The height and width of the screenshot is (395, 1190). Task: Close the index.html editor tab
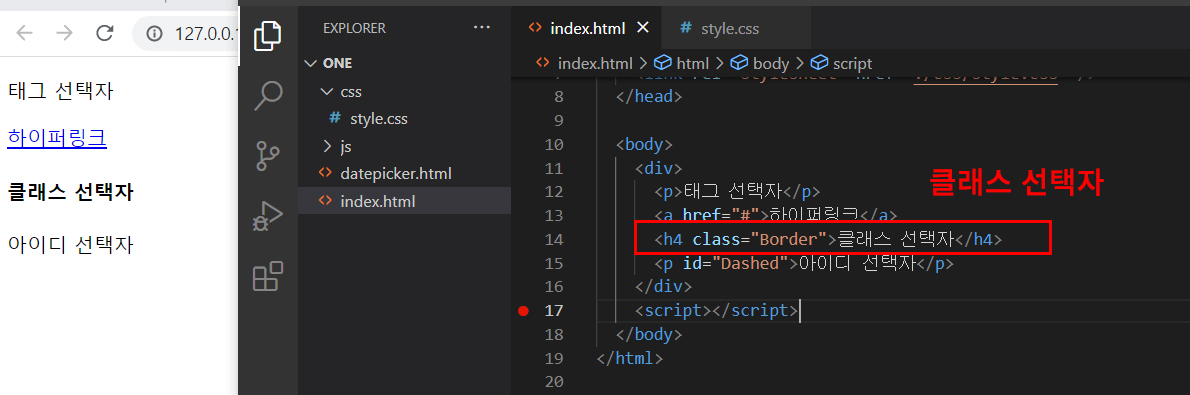pyautogui.click(x=642, y=28)
